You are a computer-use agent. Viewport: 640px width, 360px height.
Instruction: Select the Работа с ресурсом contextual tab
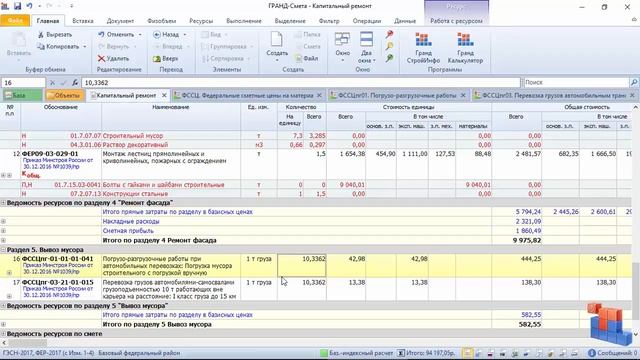click(456, 21)
